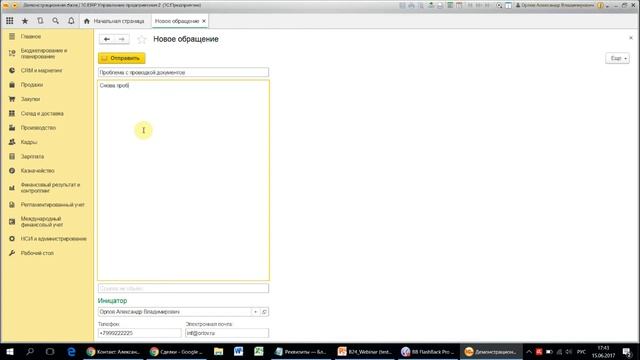Go forward with the right arrow button
Viewport: 640px width, 360px height.
point(122,39)
